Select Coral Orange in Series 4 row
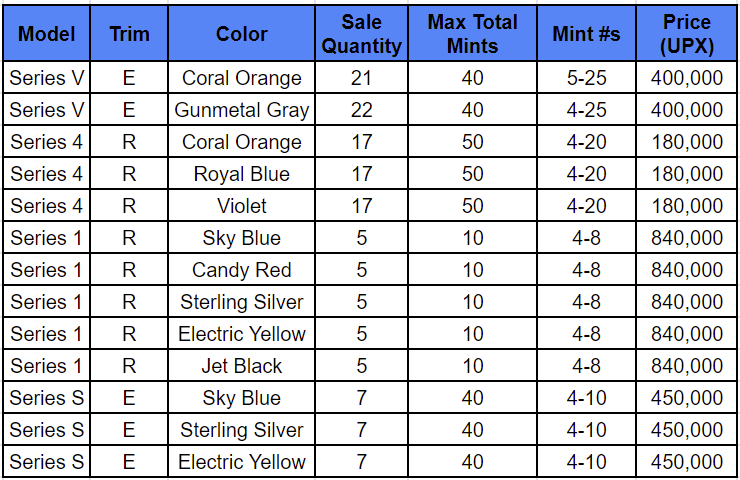Image resolution: width=740 pixels, height=480 pixels. (x=242, y=142)
